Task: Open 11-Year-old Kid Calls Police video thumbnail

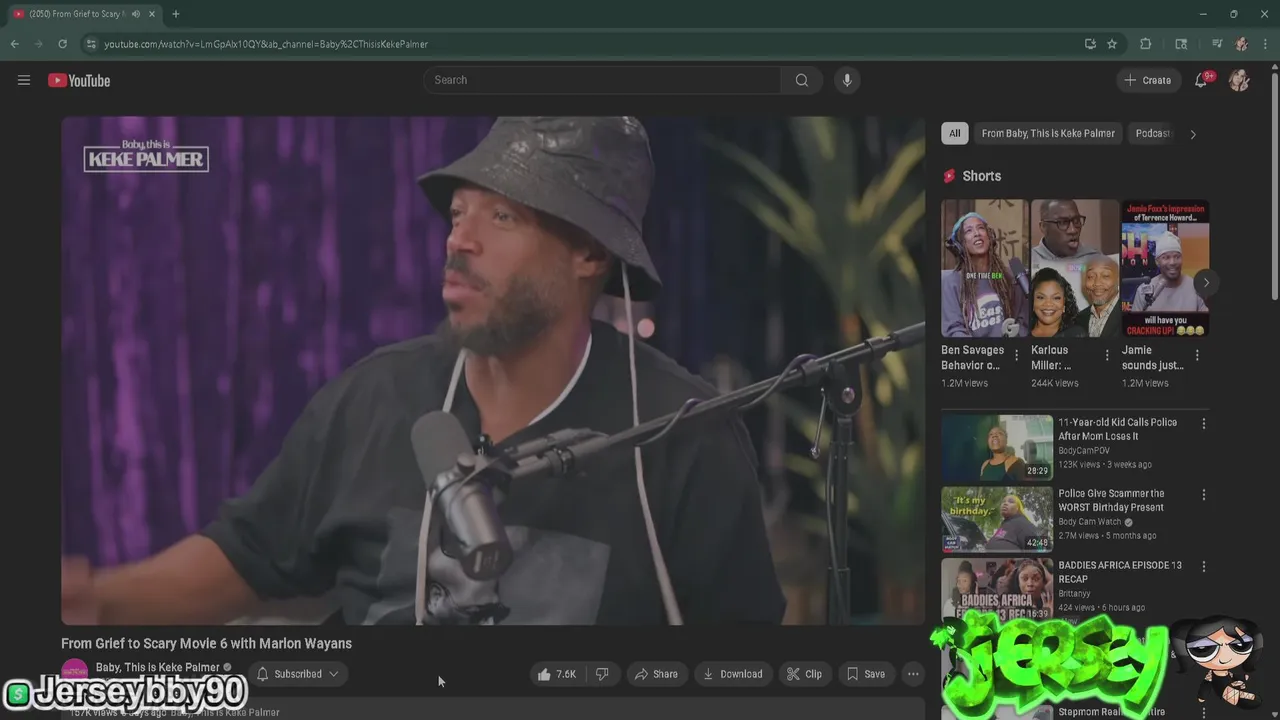Action: tap(997, 447)
